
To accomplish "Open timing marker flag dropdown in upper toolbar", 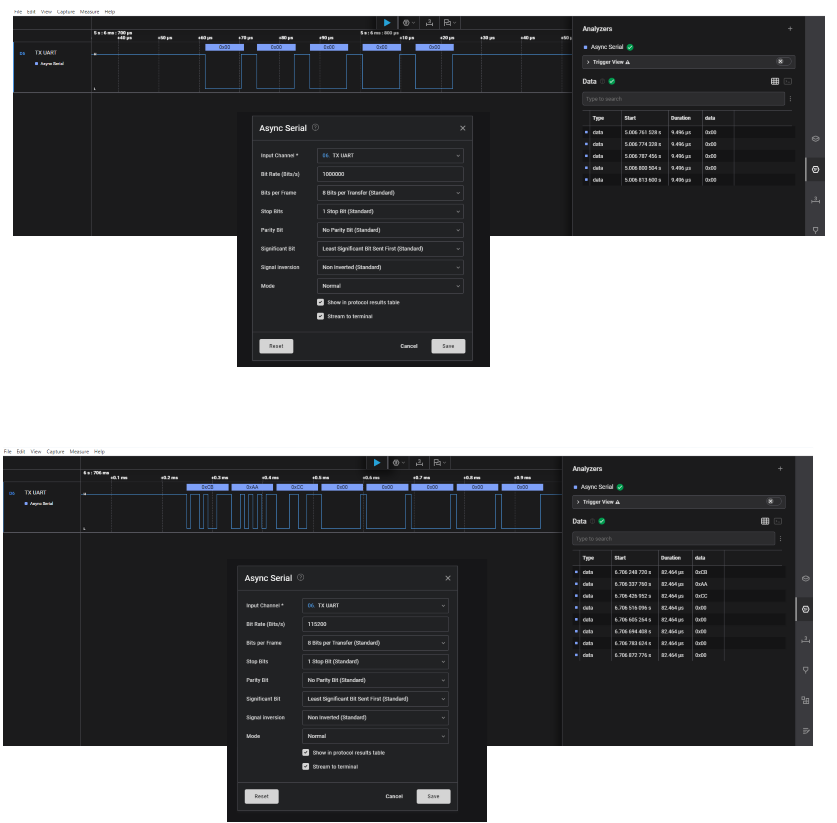I will click(x=449, y=23).
